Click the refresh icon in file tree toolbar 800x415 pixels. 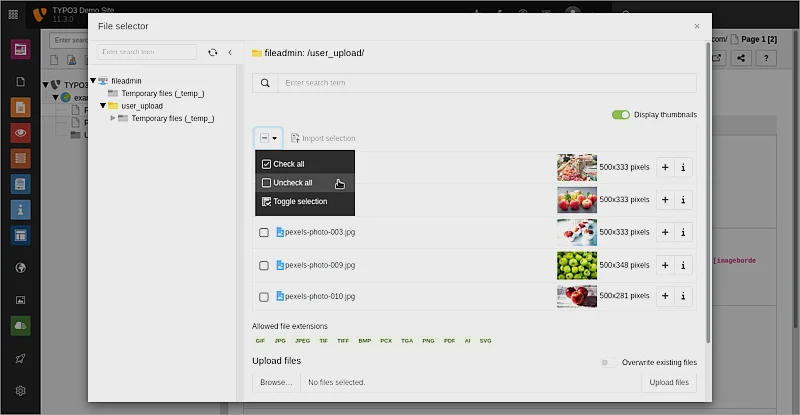[212, 52]
